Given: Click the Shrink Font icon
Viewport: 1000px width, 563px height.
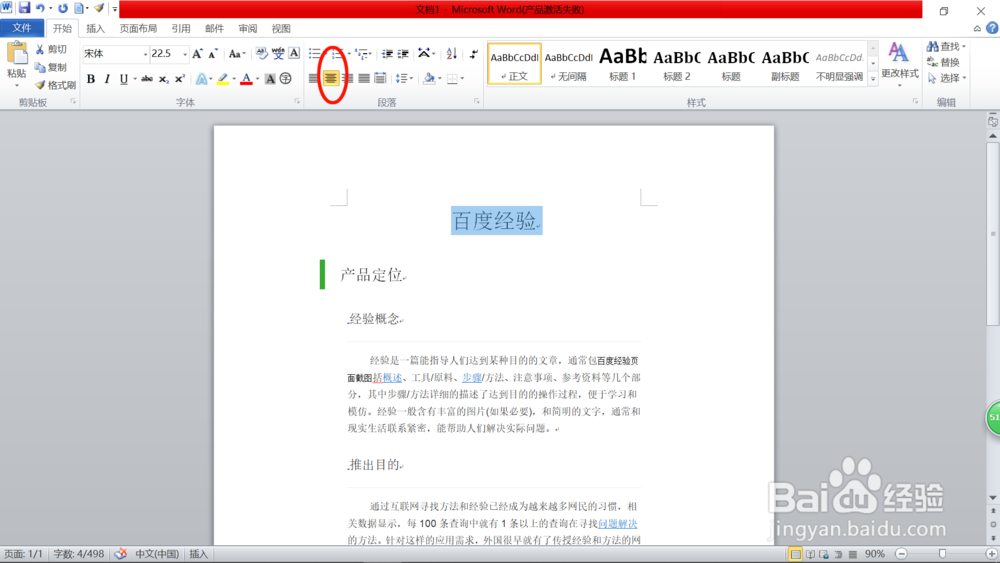Looking at the screenshot, I should tap(213, 54).
